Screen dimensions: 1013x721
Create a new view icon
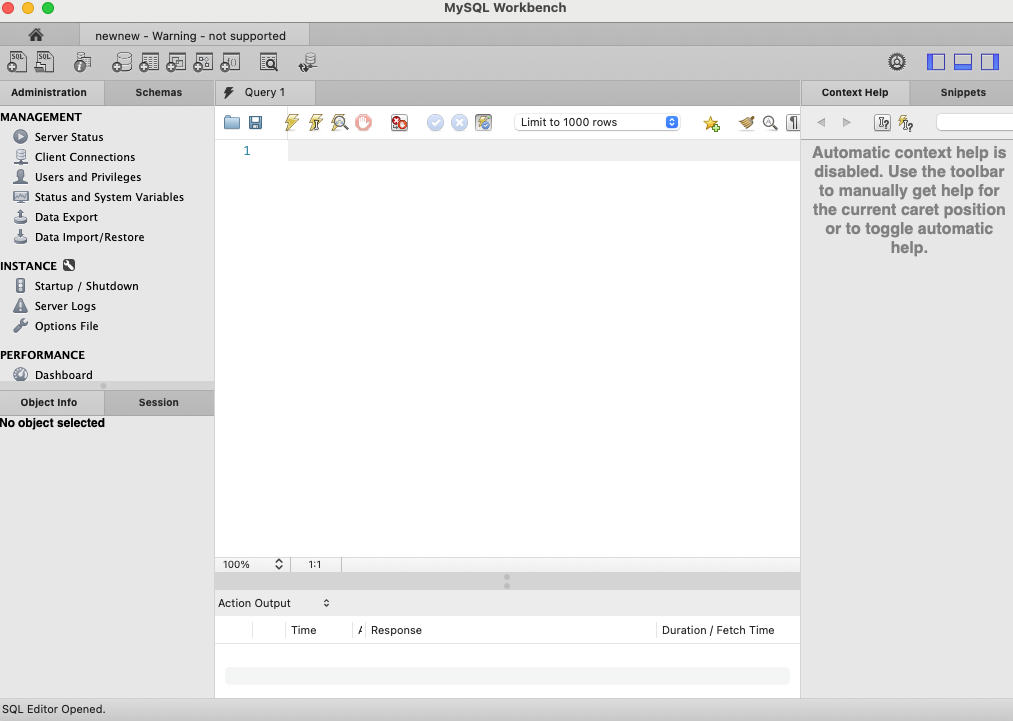click(176, 62)
